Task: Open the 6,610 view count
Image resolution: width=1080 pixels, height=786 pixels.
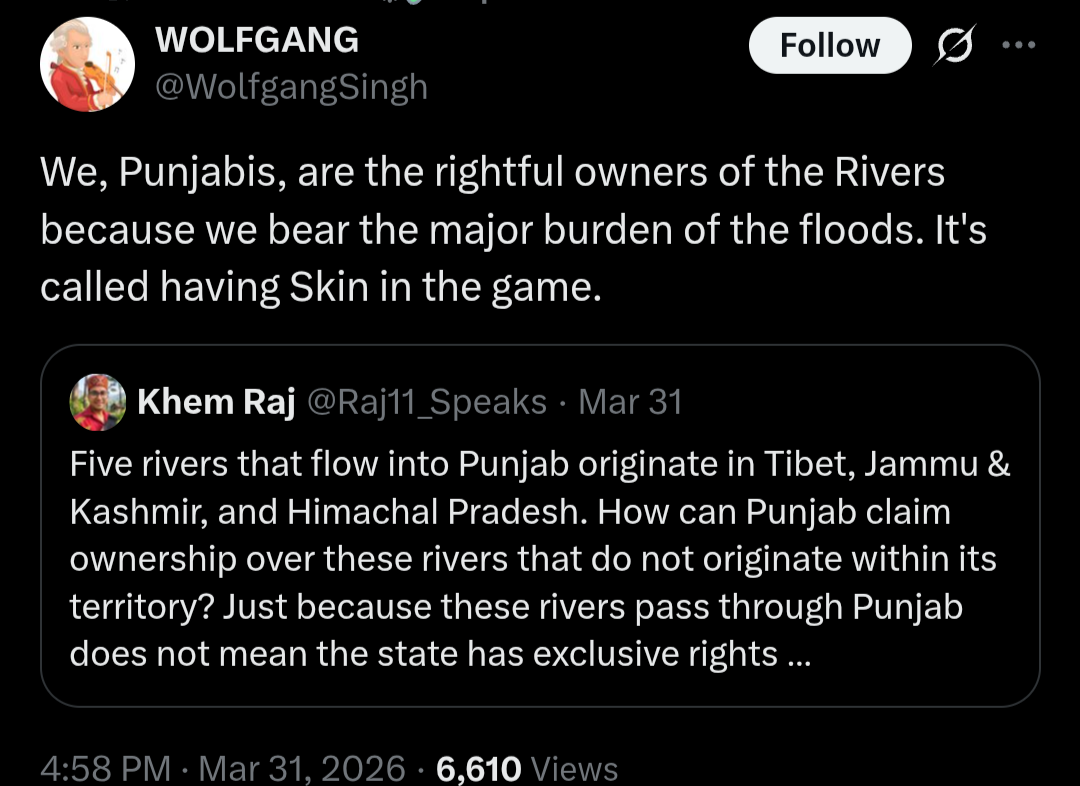Action: coord(479,768)
